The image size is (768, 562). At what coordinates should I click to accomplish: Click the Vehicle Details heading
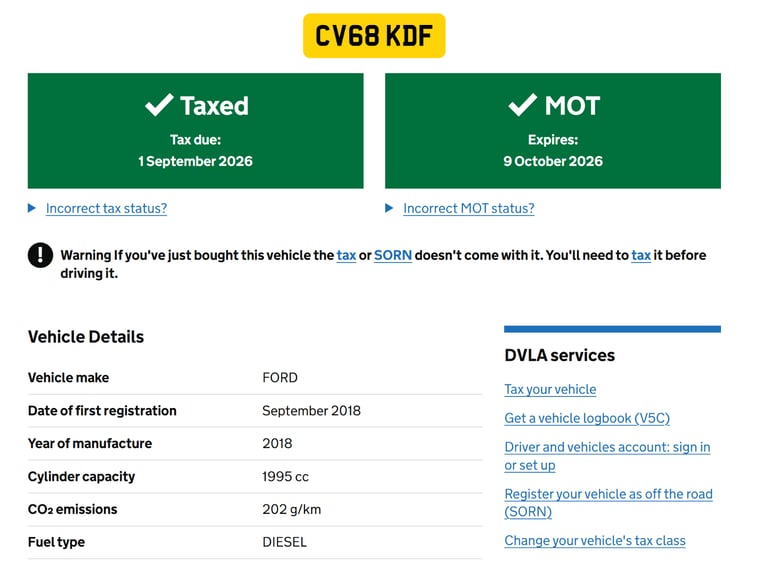click(86, 336)
